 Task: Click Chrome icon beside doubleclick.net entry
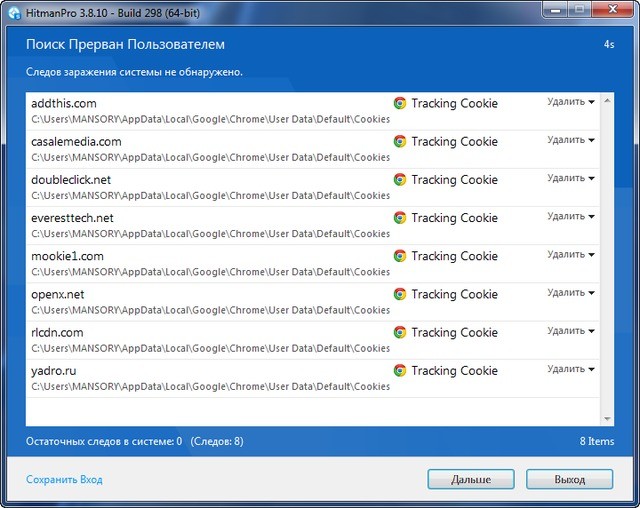(x=400, y=180)
